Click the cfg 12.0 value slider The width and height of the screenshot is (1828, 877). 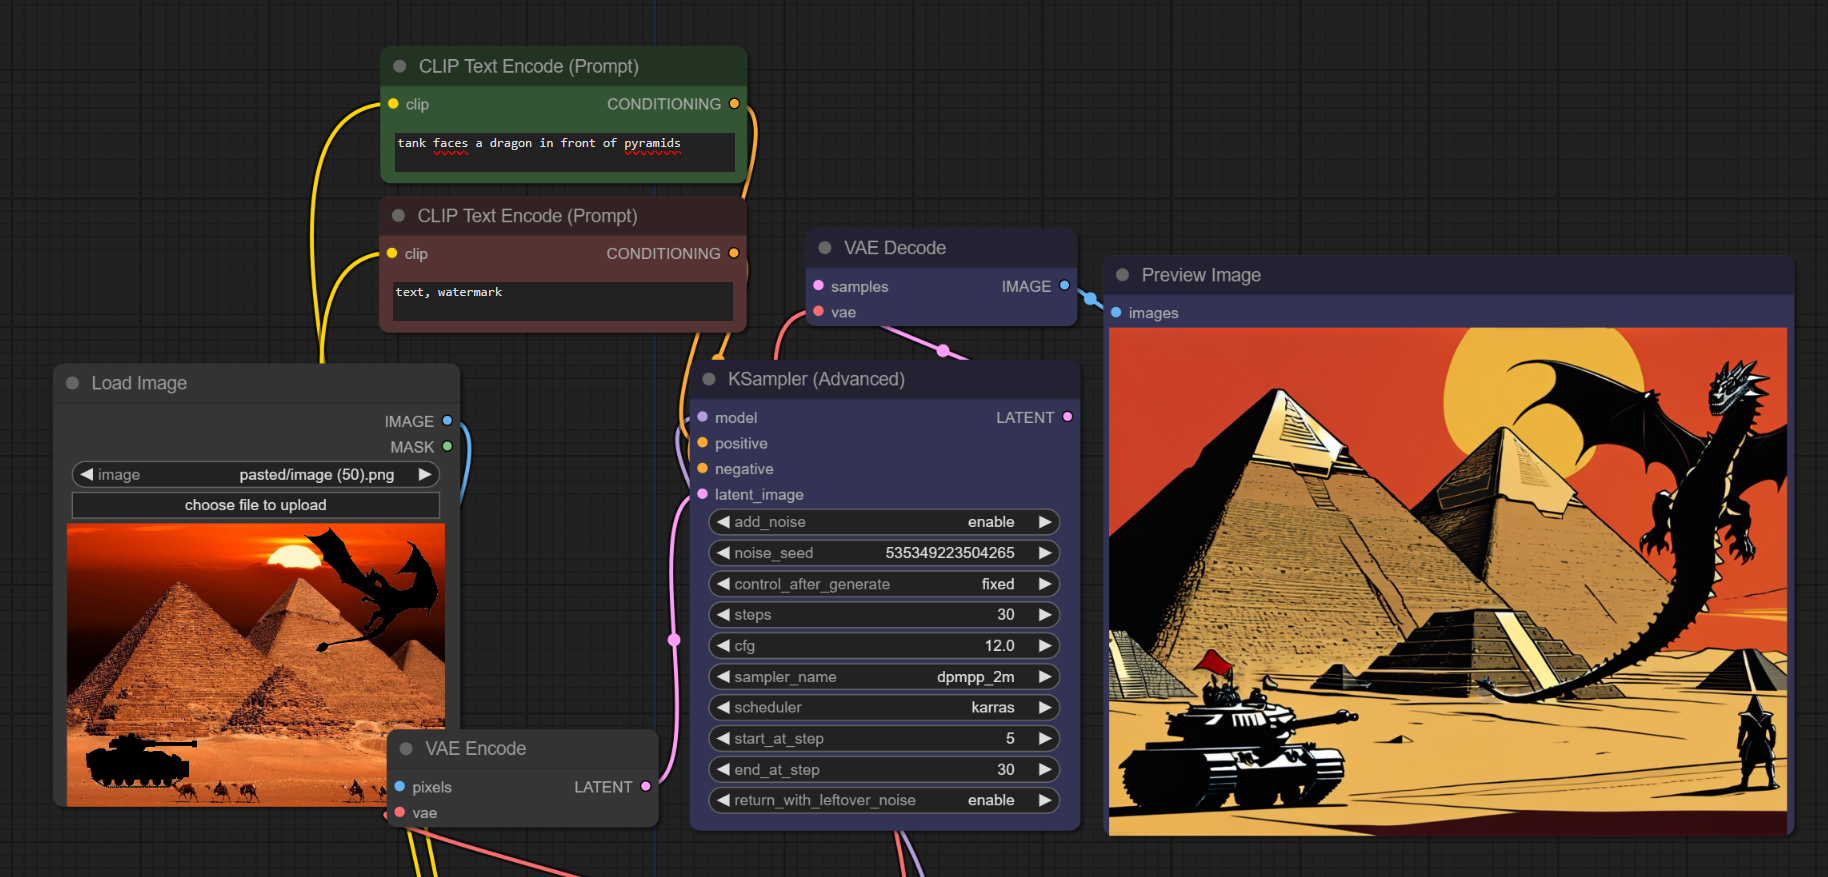tap(884, 646)
